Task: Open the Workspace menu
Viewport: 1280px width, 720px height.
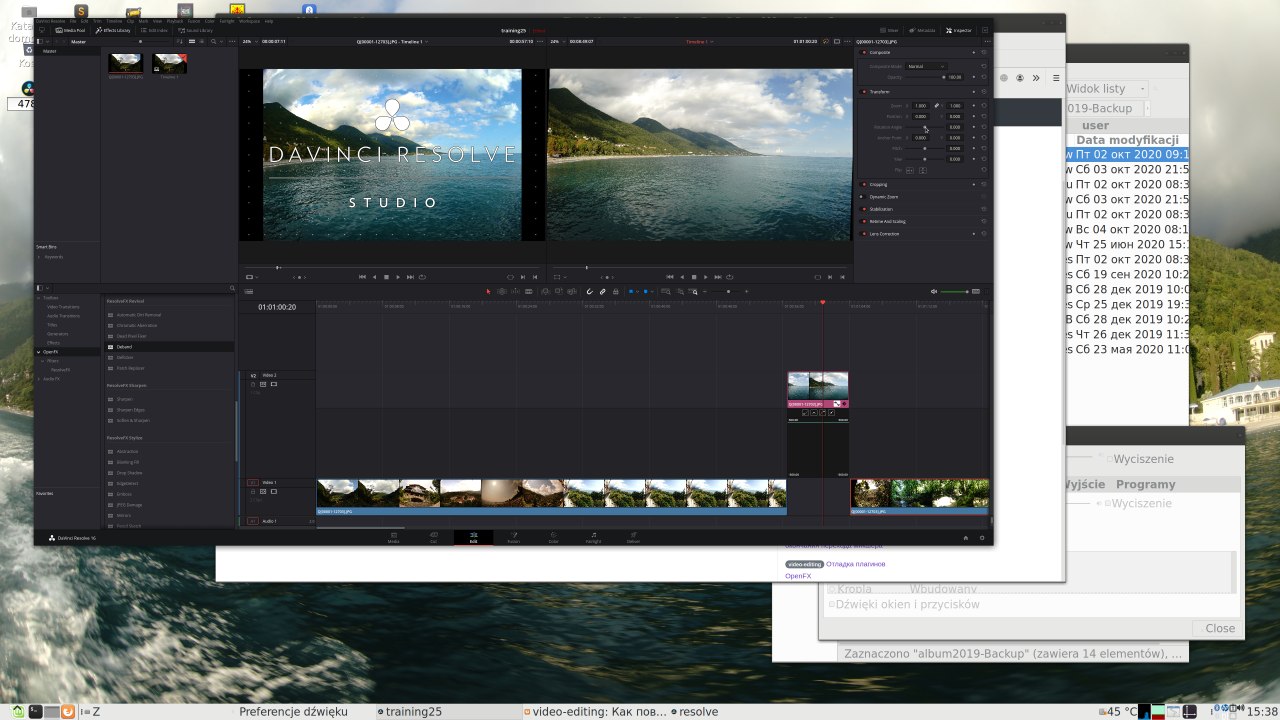Action: click(249, 21)
